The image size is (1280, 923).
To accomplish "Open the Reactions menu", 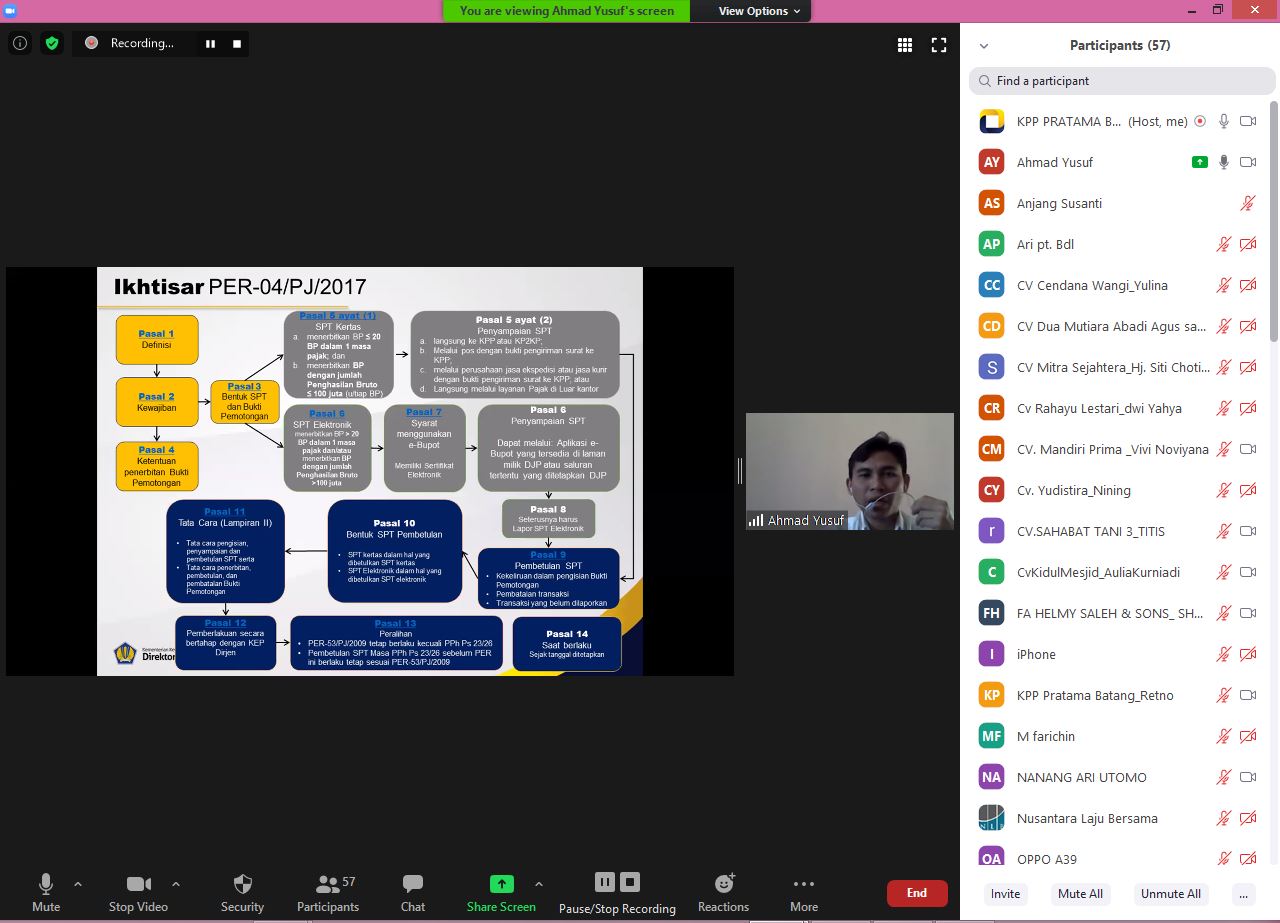I will 723,893.
